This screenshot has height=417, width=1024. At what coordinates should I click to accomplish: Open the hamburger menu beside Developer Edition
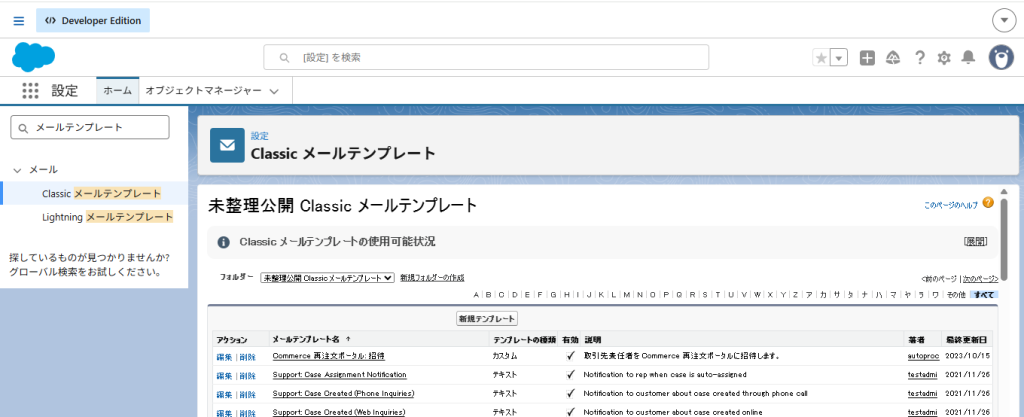click(19, 21)
